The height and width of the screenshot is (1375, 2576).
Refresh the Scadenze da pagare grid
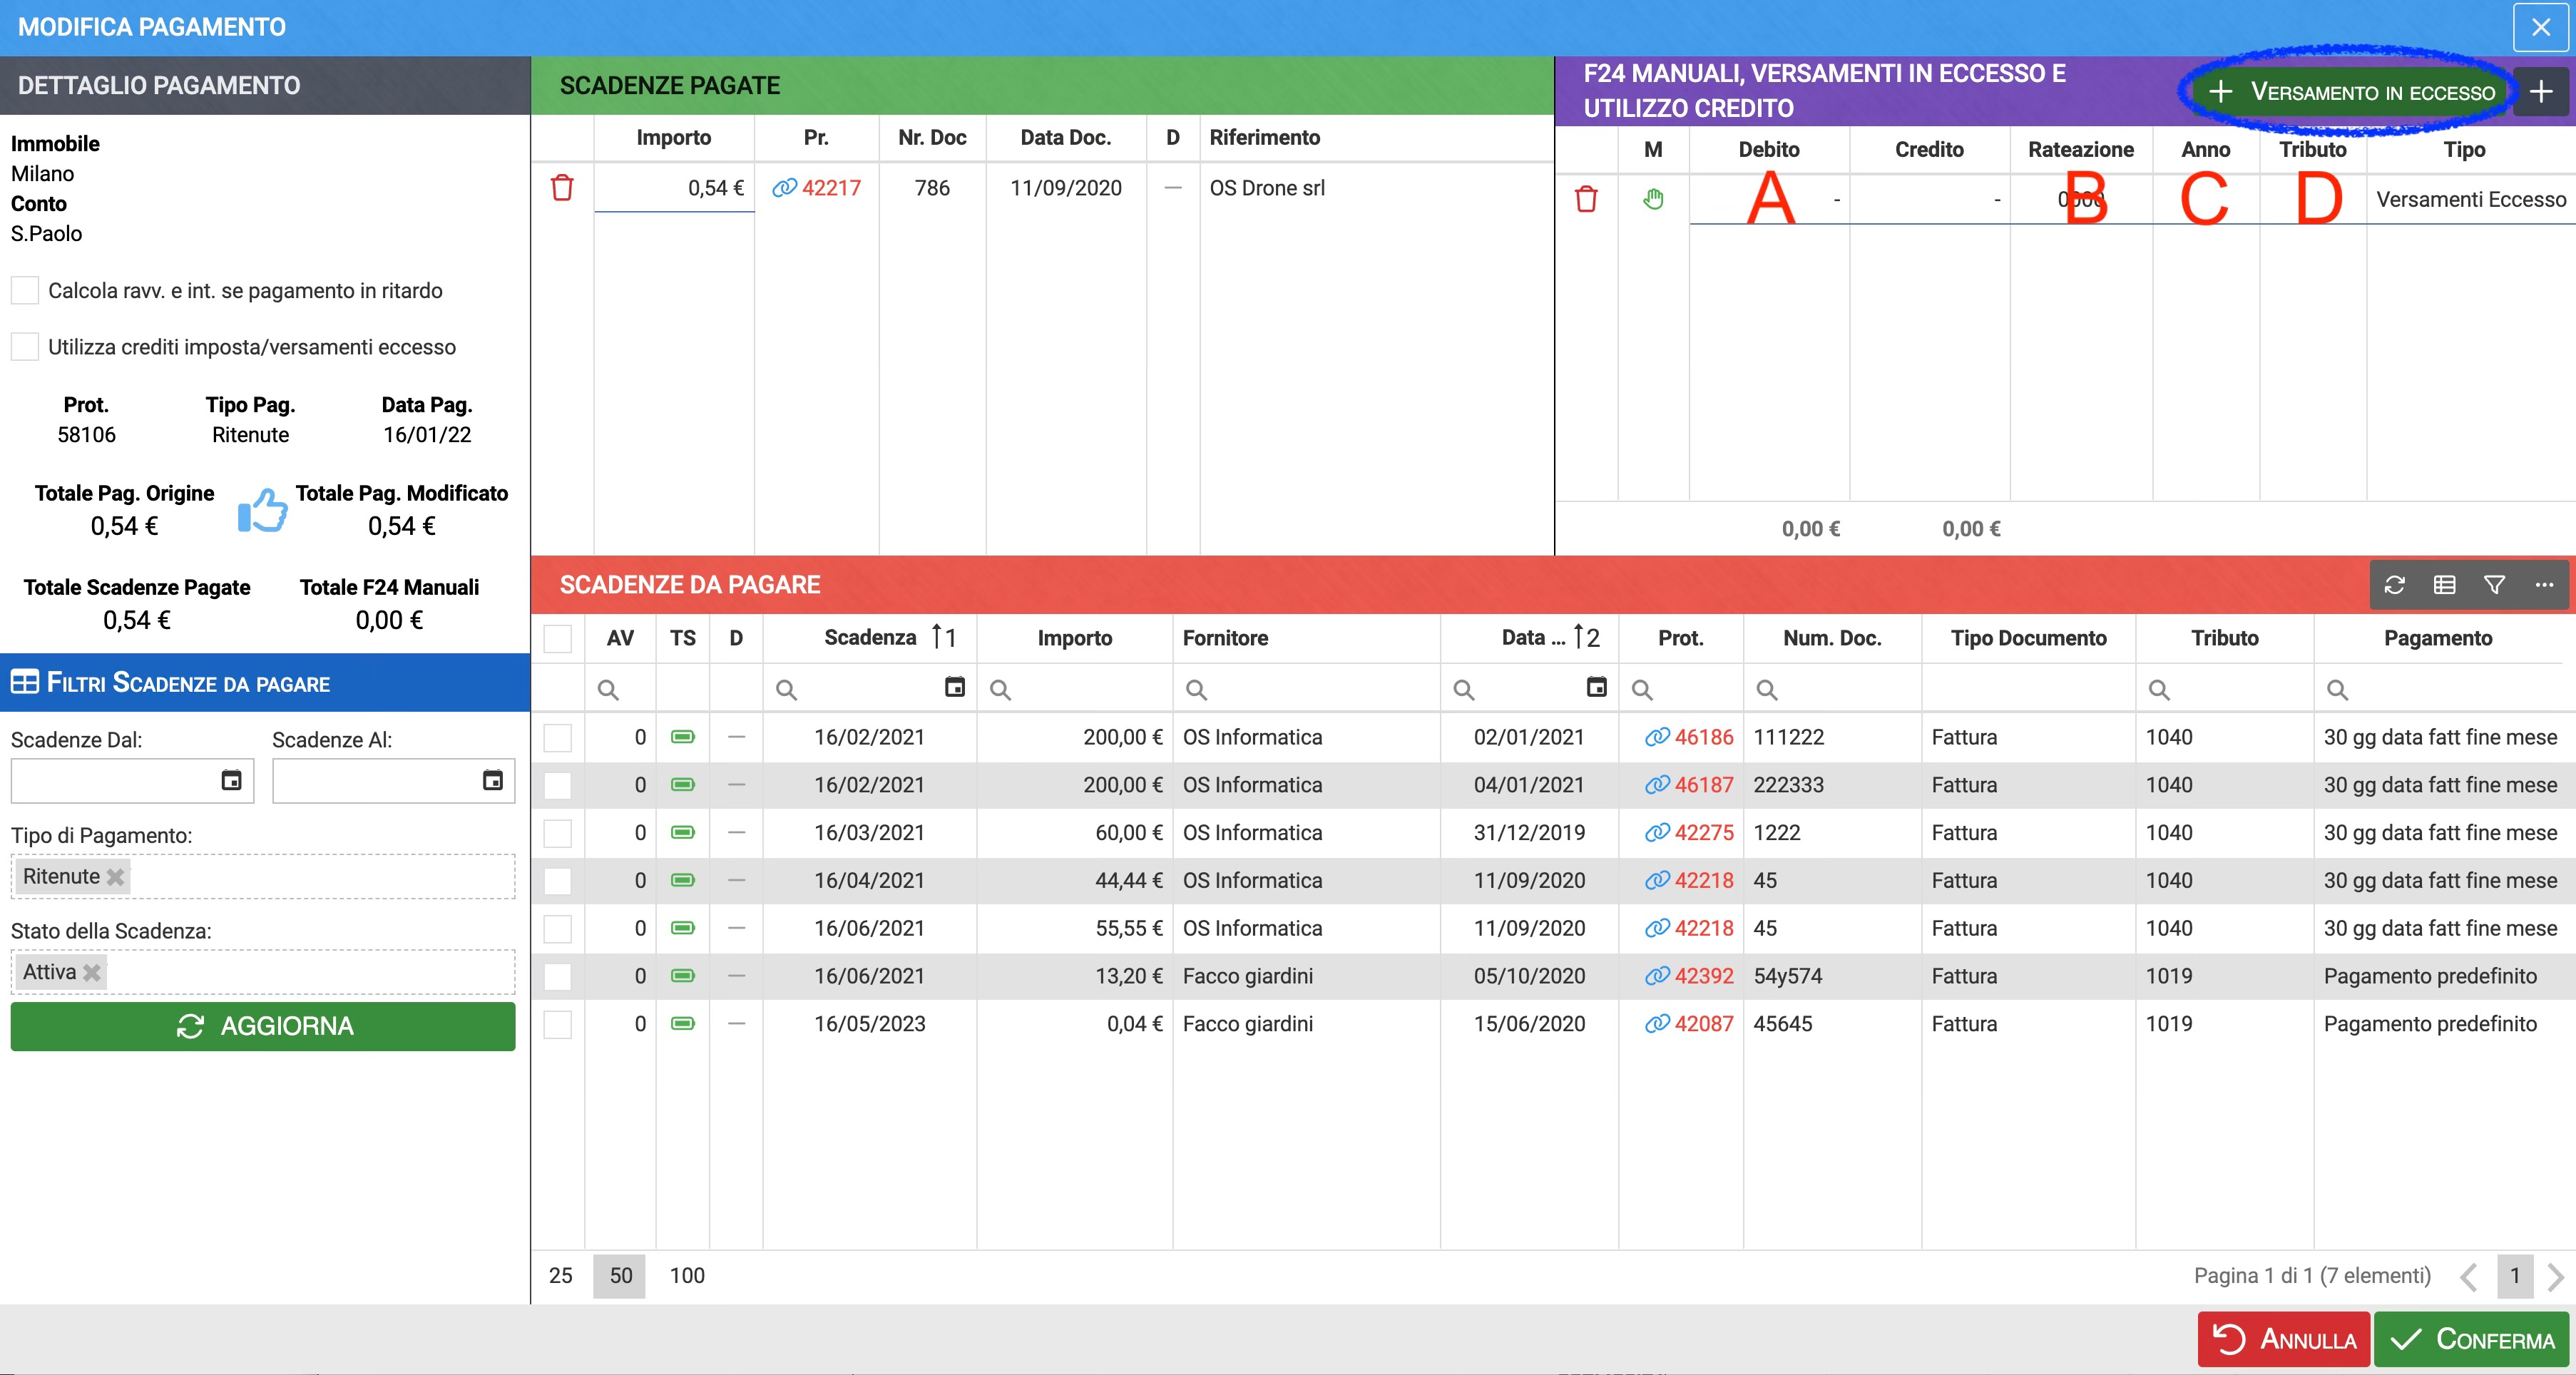(x=2394, y=585)
